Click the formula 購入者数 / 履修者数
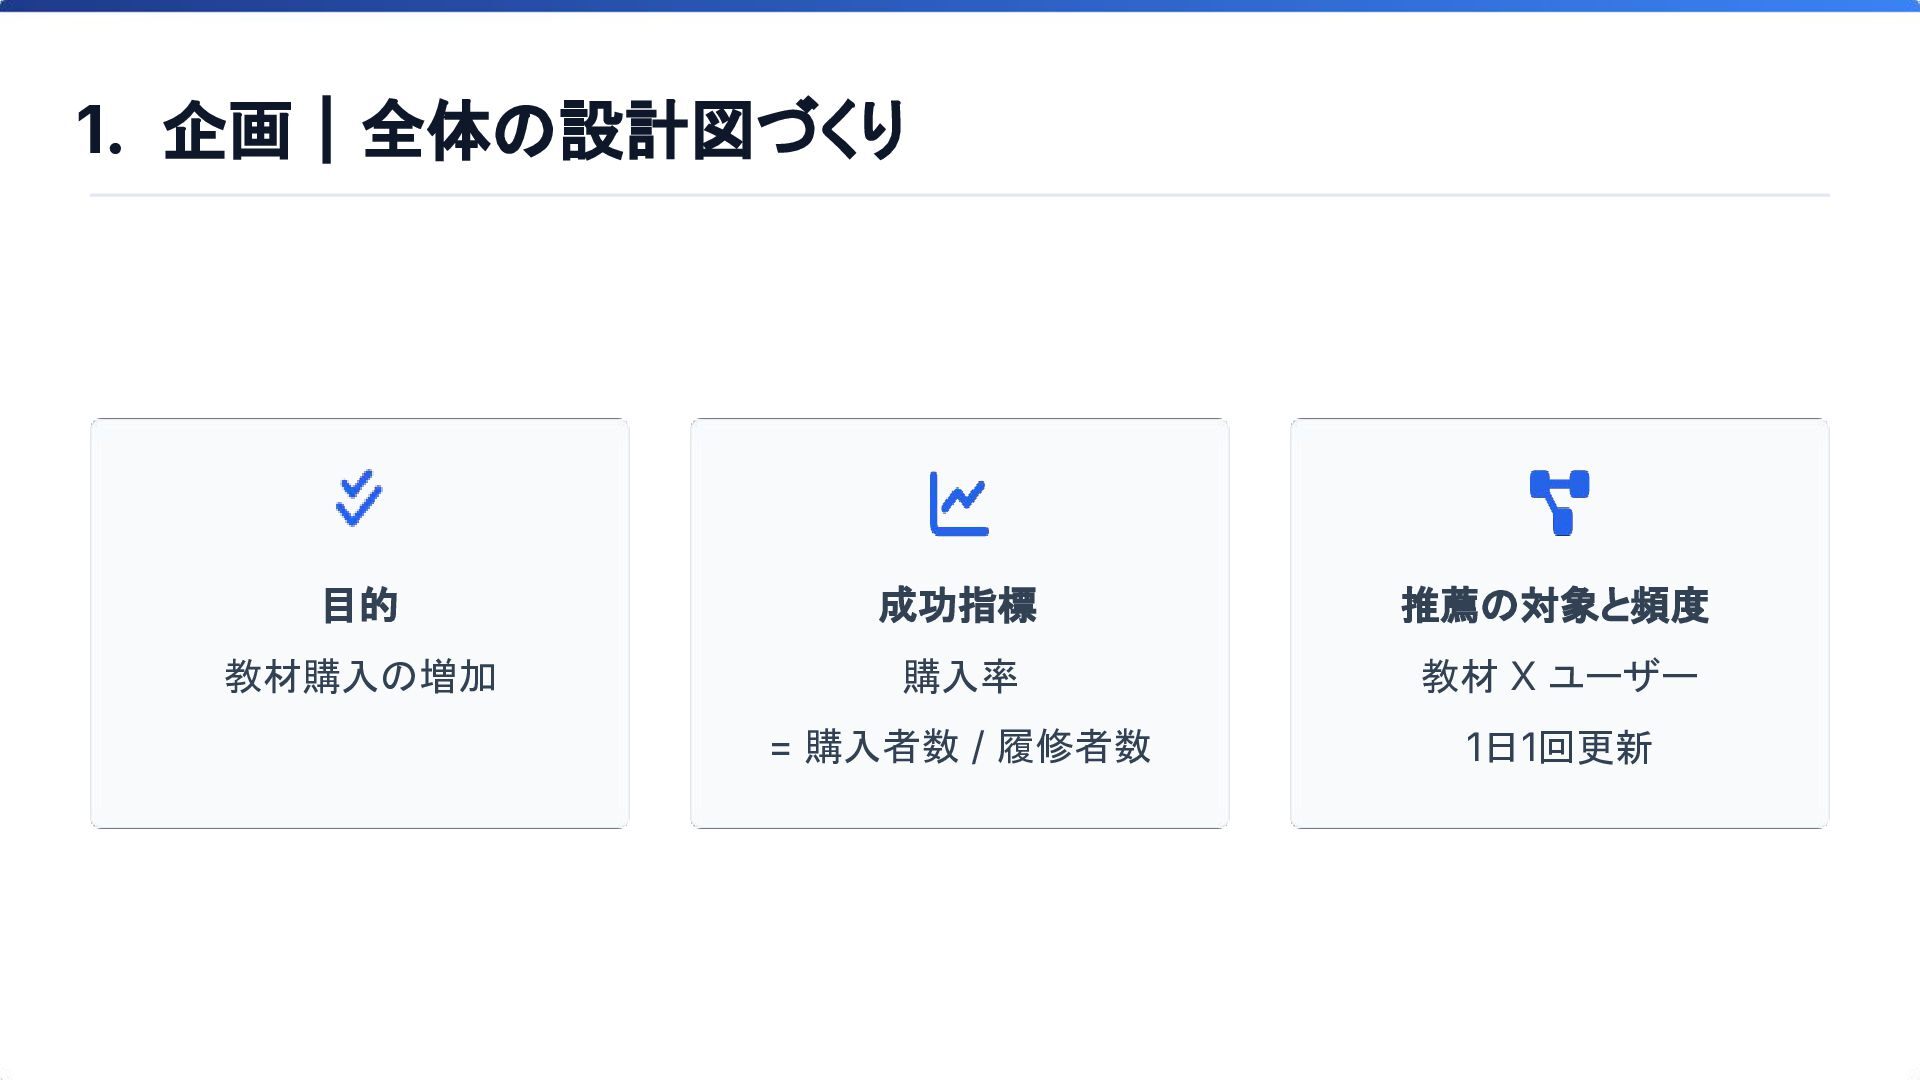Viewport: 1920px width, 1080px height. click(x=978, y=747)
